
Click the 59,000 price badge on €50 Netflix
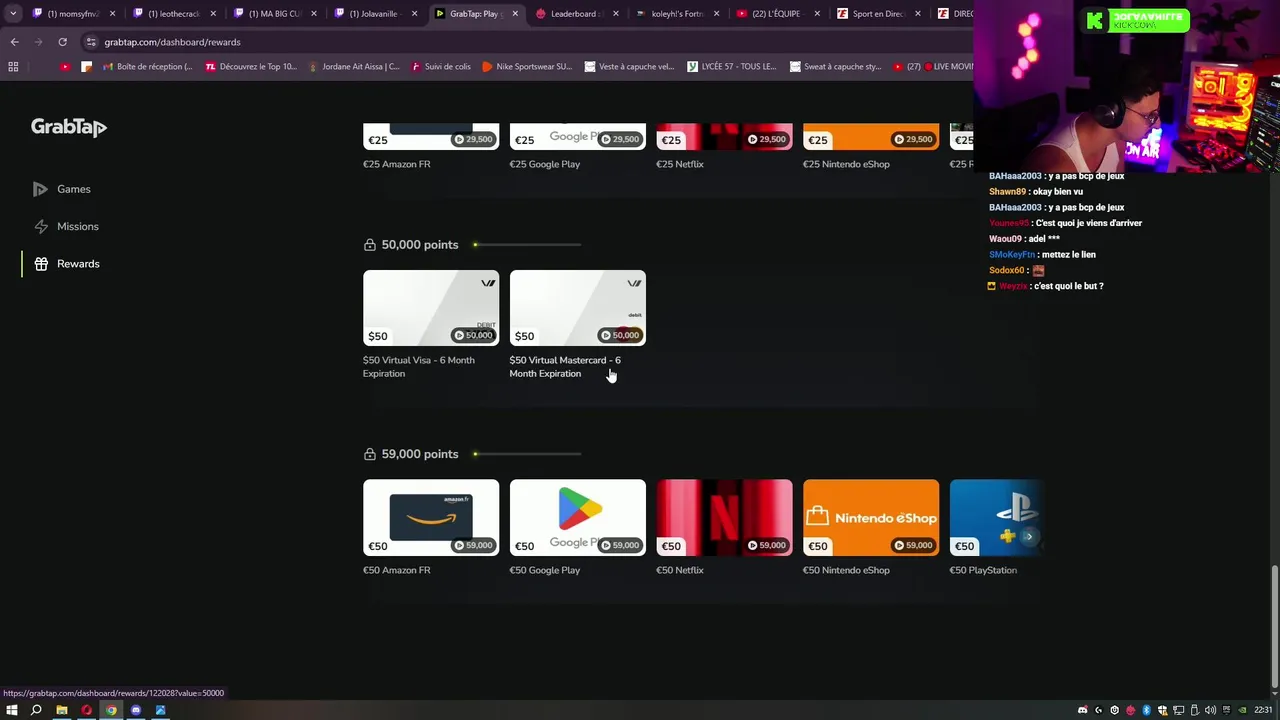[767, 545]
